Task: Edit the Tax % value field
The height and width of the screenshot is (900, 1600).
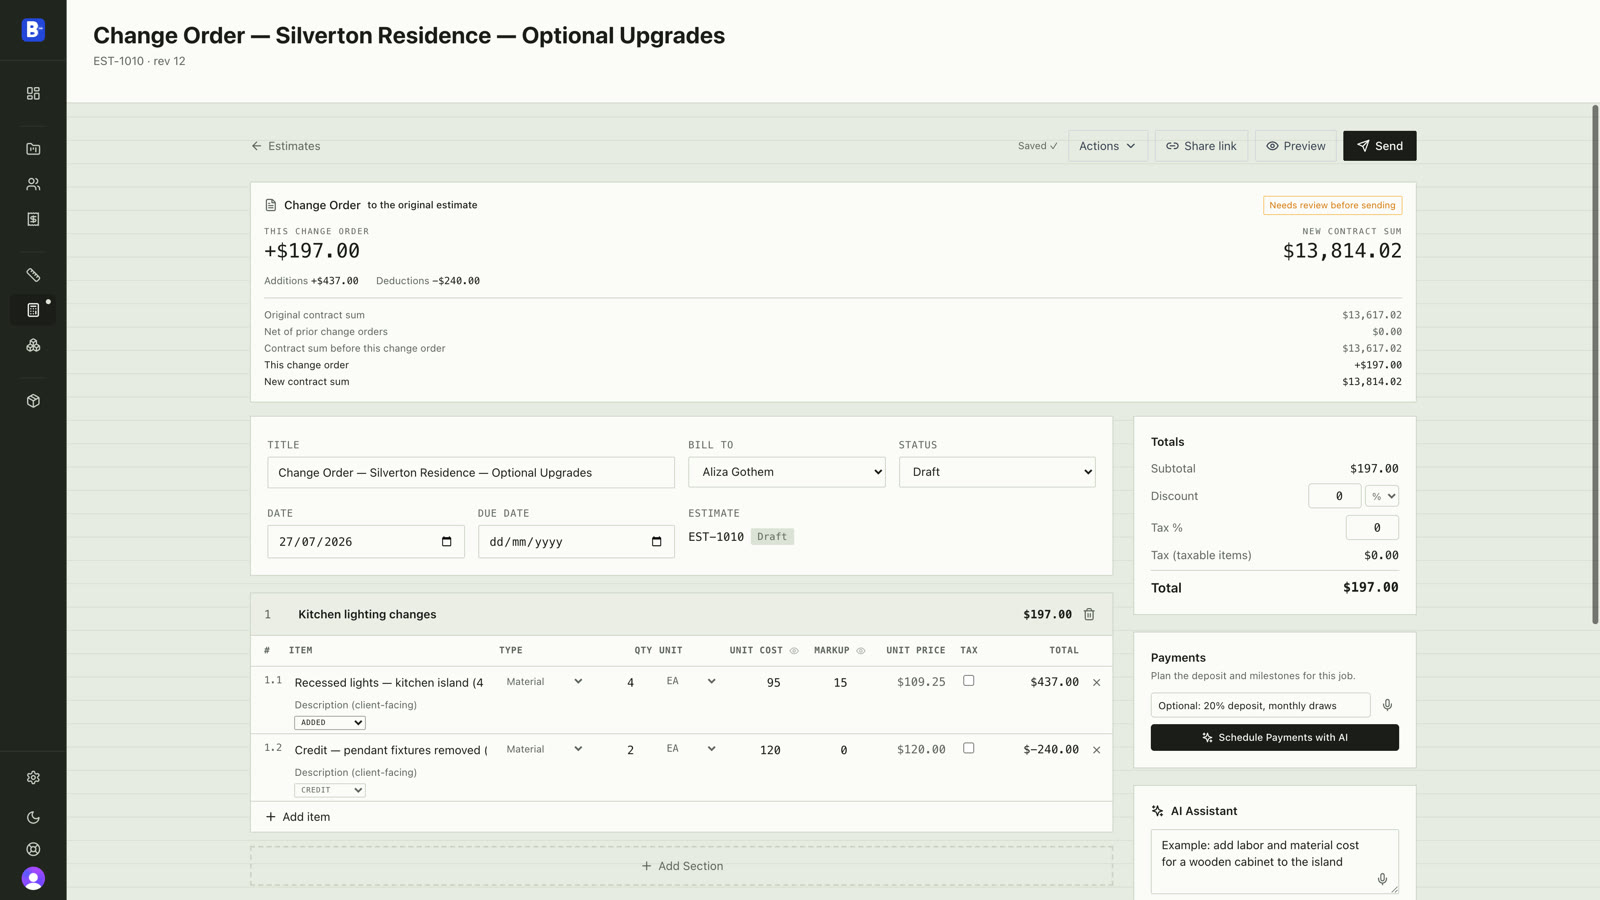Action: click(1372, 528)
